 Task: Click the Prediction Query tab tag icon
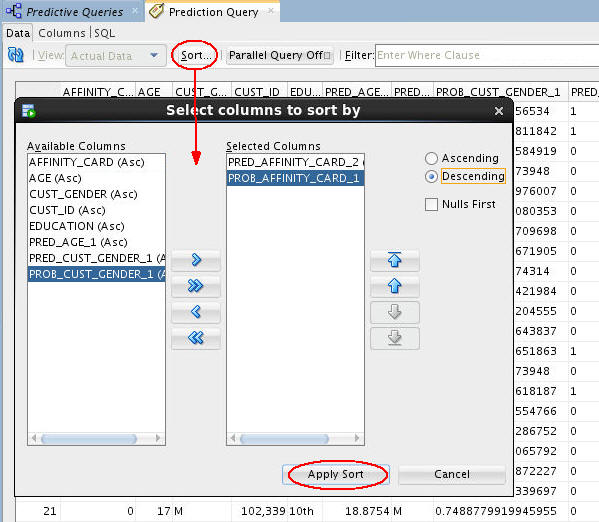pyautogui.click(x=157, y=11)
